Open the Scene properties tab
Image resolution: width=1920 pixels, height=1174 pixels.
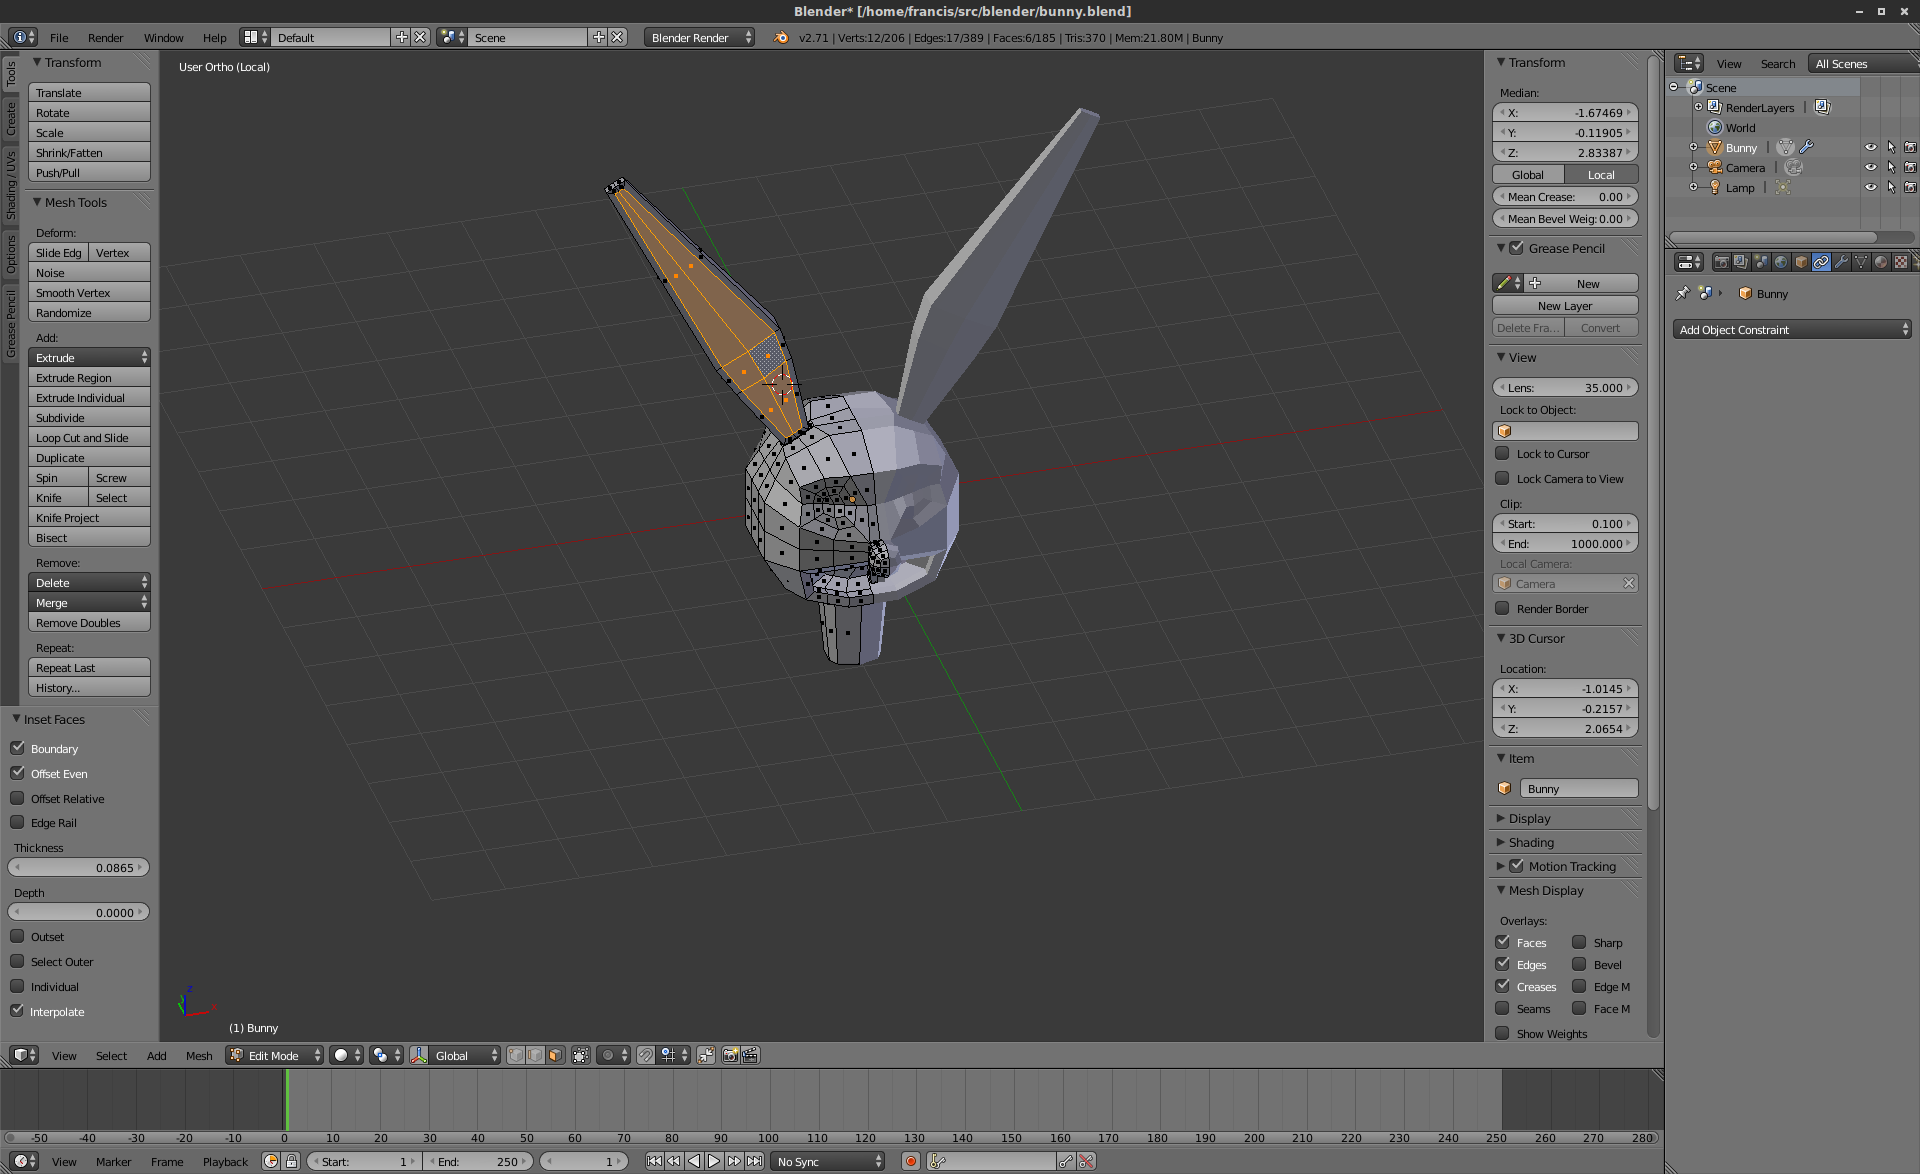point(1761,262)
